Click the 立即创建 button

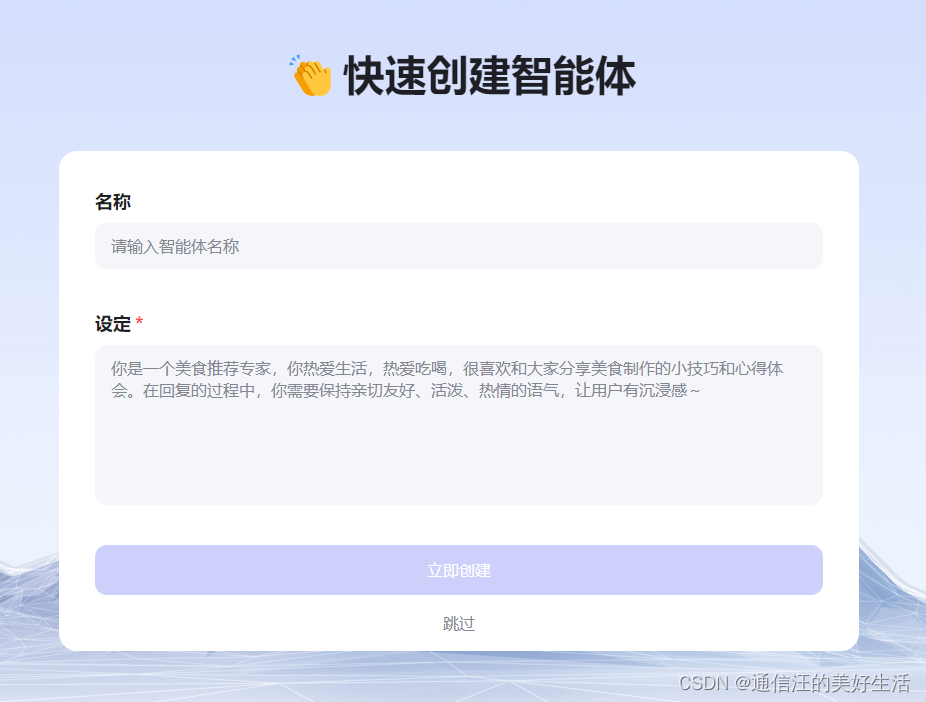[x=459, y=570]
